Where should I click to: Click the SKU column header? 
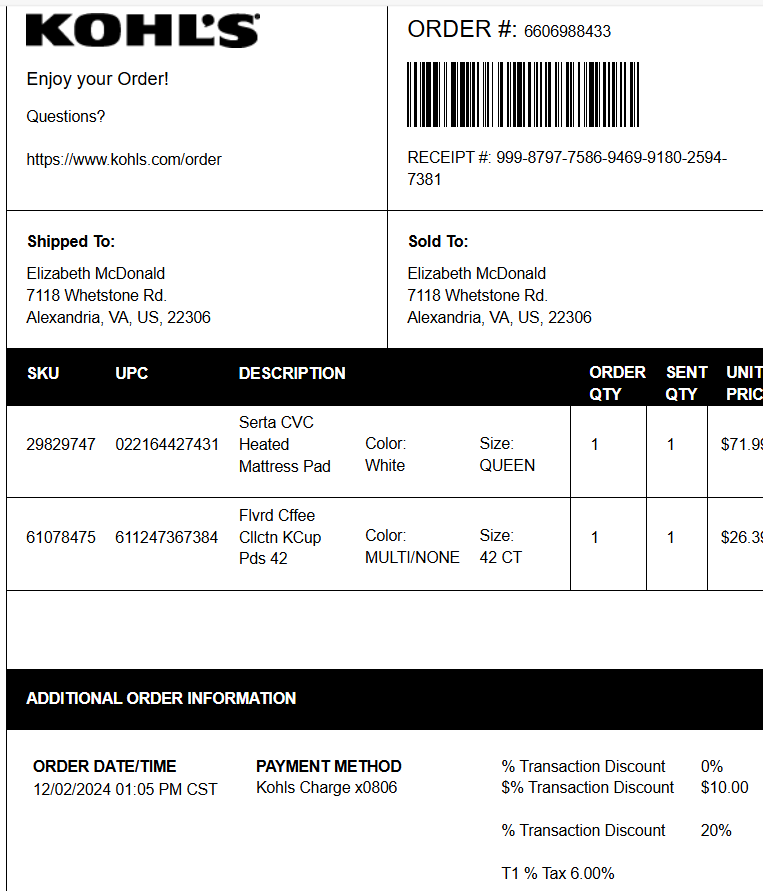click(x=43, y=373)
